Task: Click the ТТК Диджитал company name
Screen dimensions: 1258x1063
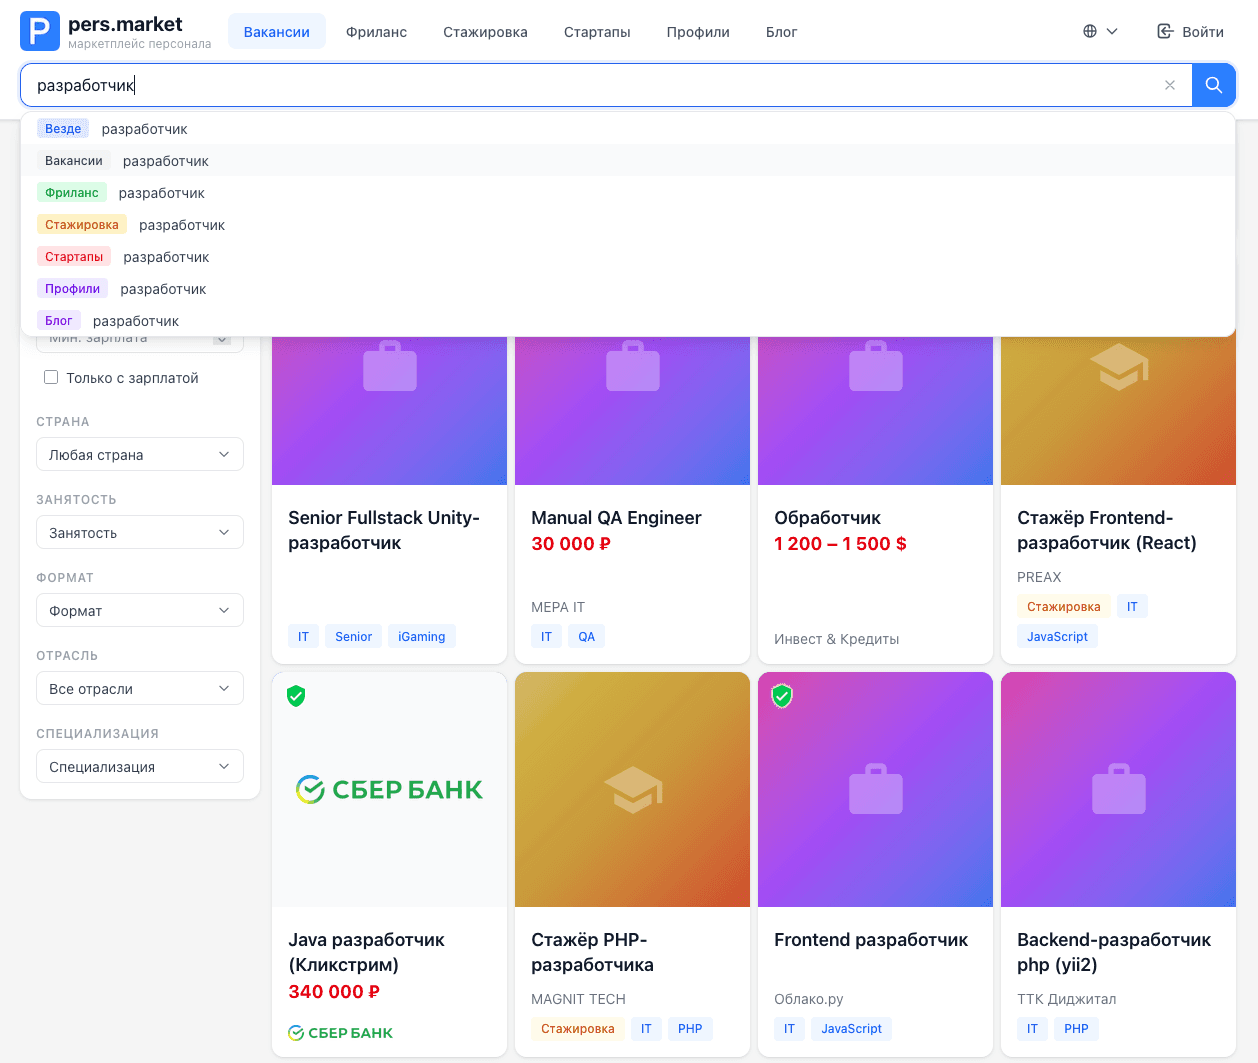Action: 1066,999
